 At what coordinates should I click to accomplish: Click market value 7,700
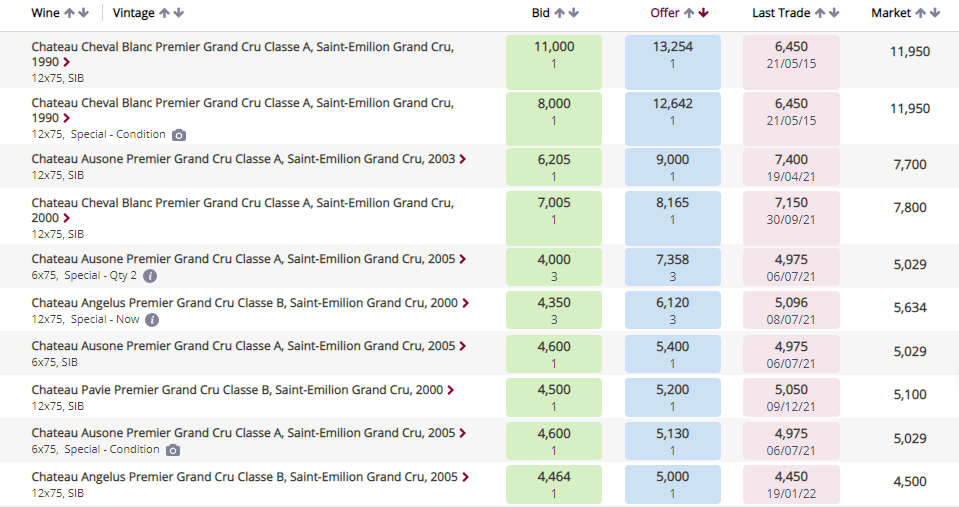click(910, 165)
